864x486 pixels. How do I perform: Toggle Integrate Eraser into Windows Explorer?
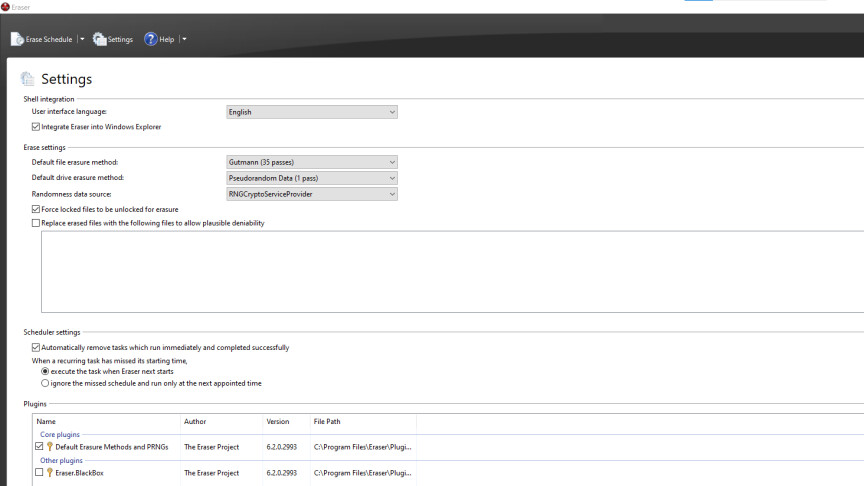click(x=36, y=127)
